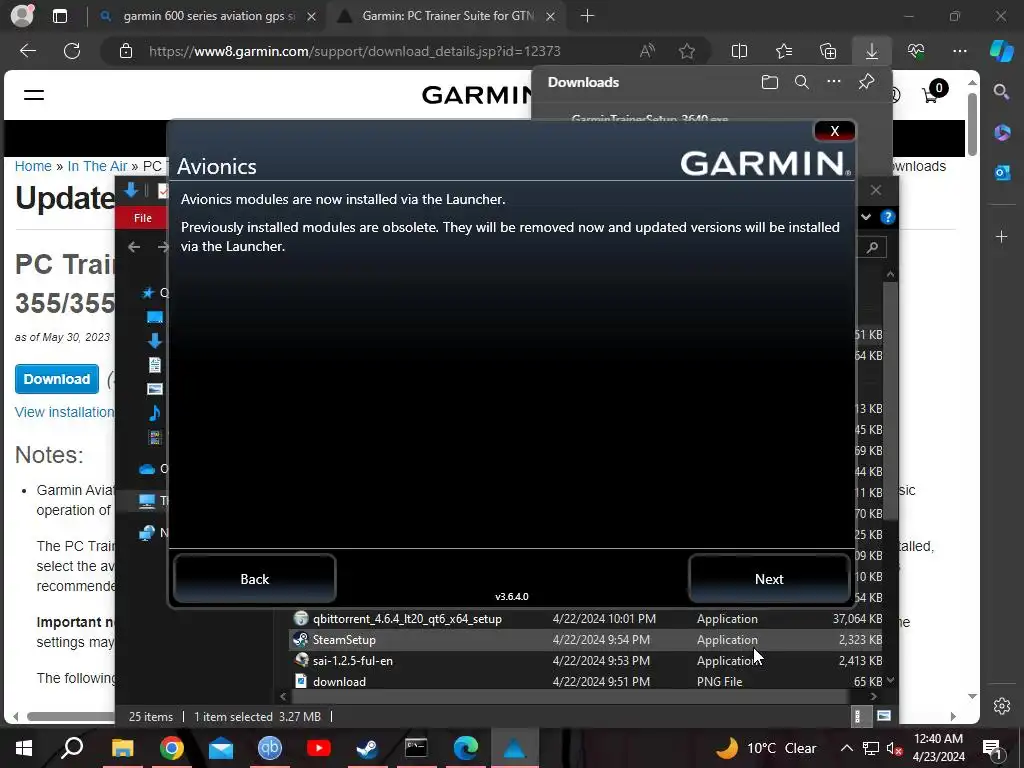Search downloads in the Downloads panel
1024x768 pixels.
point(801,82)
